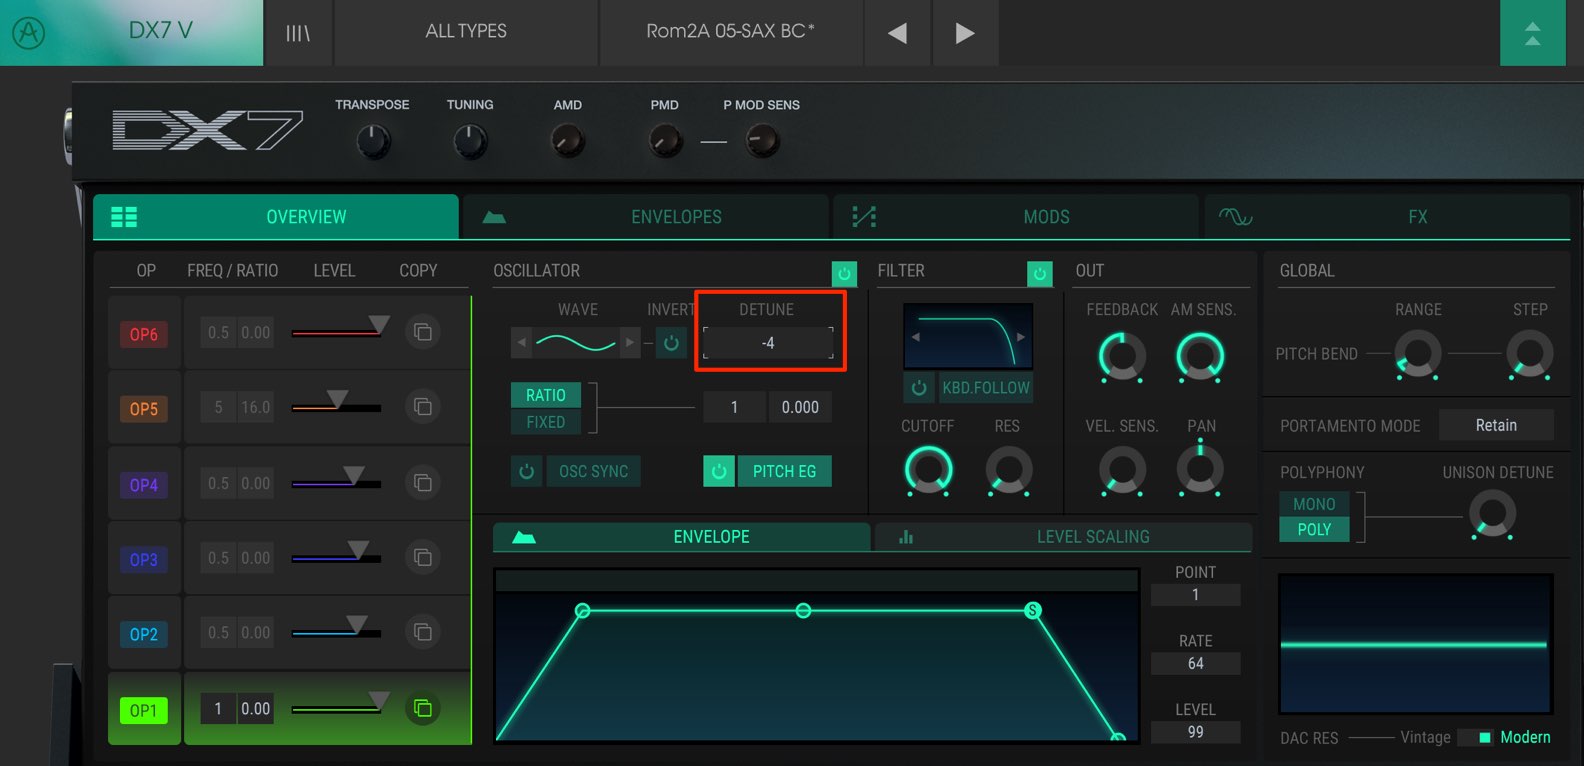
Task: Click the Arturia logo menu icon
Action: coord(29,33)
